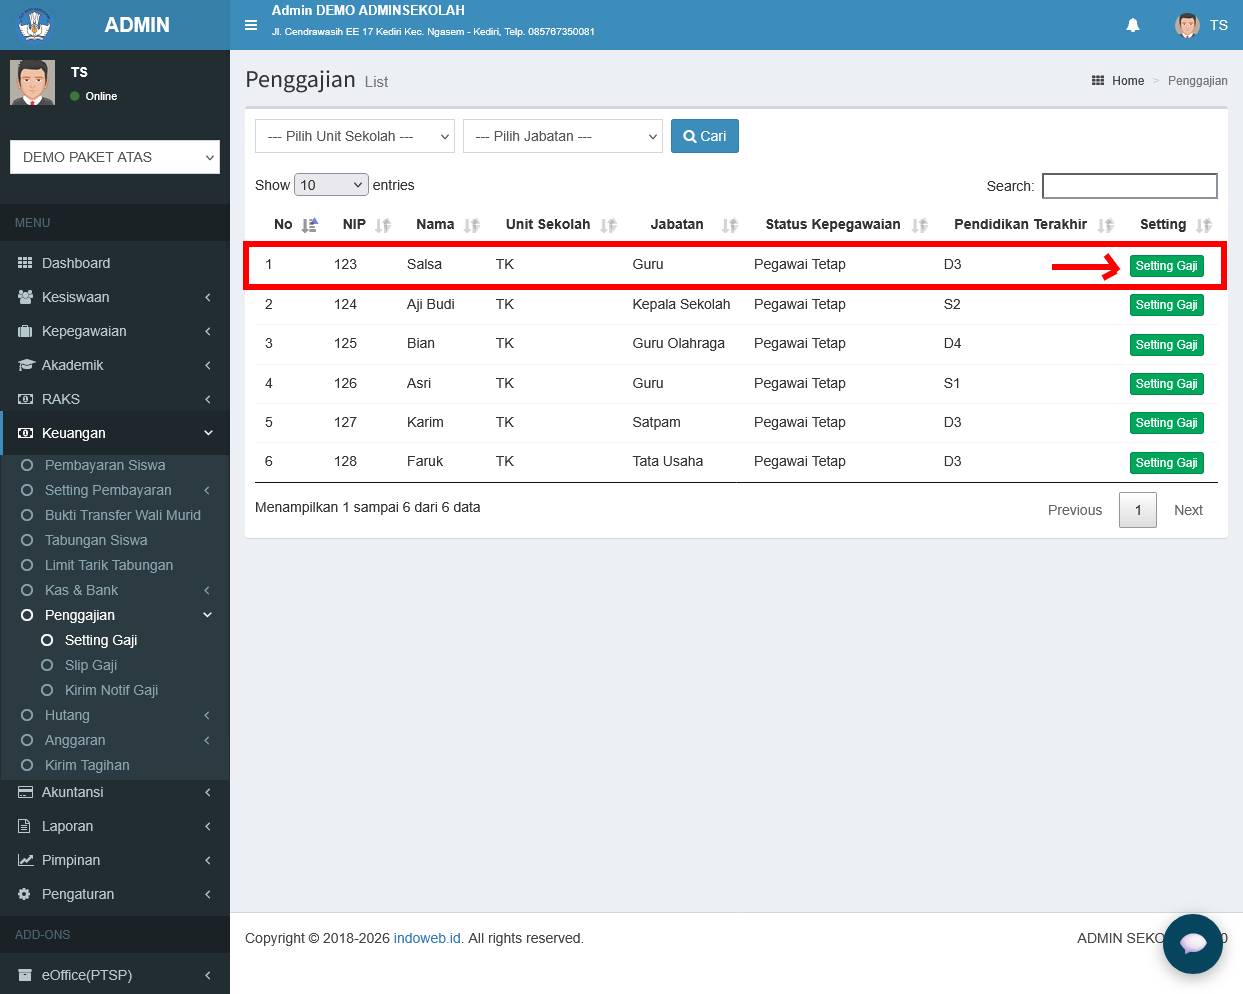The height and width of the screenshot is (994, 1243).
Task: Click Setting Gaji button for Bian
Action: click(x=1166, y=345)
